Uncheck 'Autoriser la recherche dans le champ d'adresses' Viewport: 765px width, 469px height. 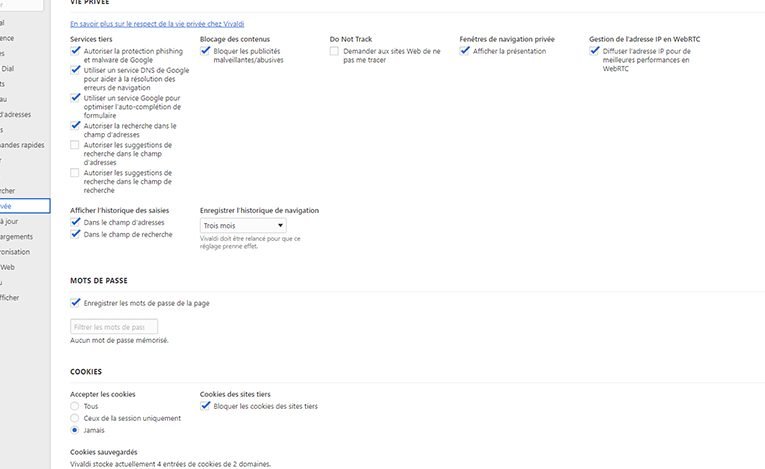[76, 126]
